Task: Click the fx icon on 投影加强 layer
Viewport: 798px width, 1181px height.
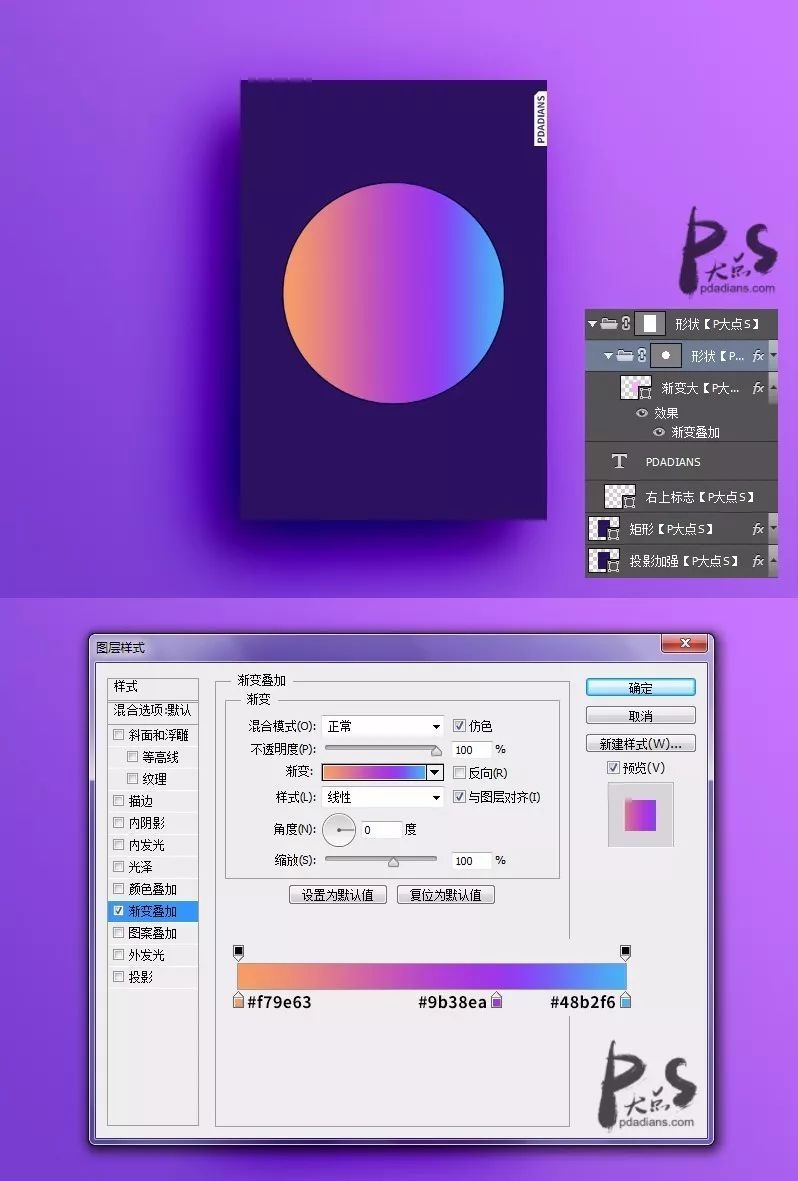Action: tap(758, 561)
